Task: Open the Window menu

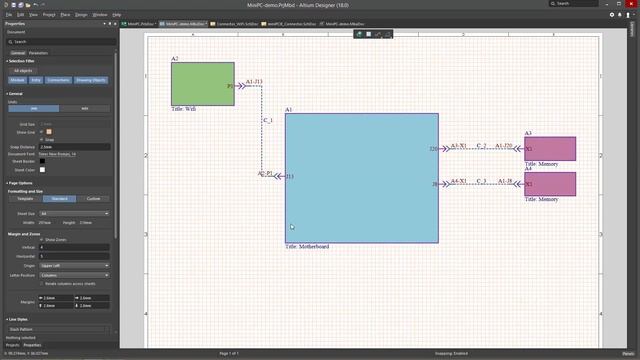Action: [x=100, y=15]
